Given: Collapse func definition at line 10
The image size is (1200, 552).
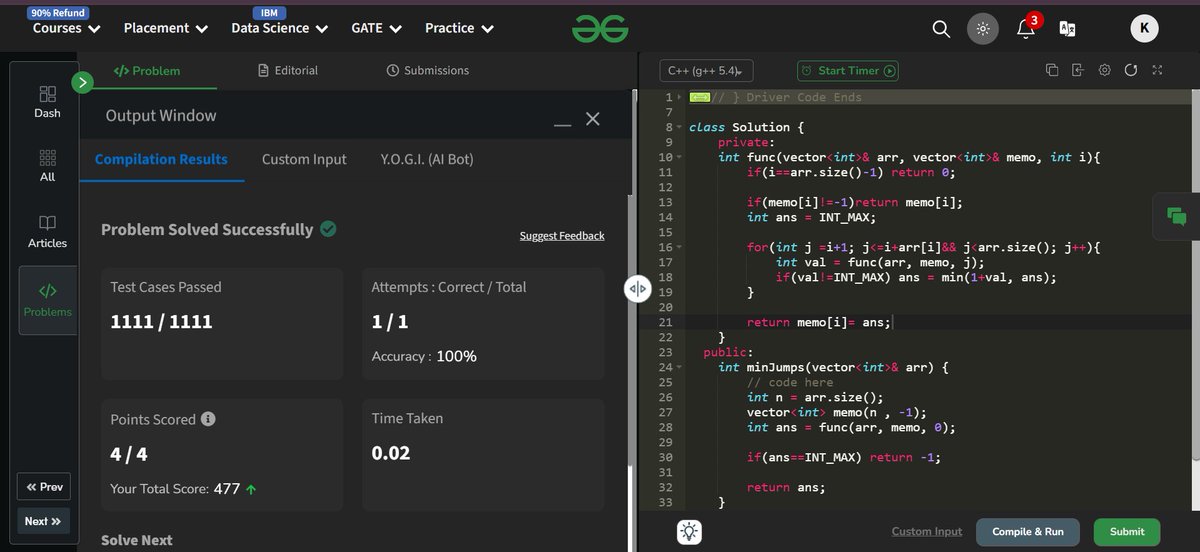Looking at the screenshot, I should [679, 158].
